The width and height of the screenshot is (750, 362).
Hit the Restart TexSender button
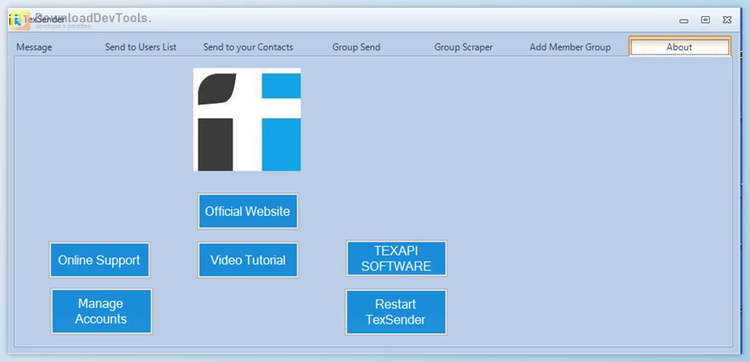(x=396, y=312)
